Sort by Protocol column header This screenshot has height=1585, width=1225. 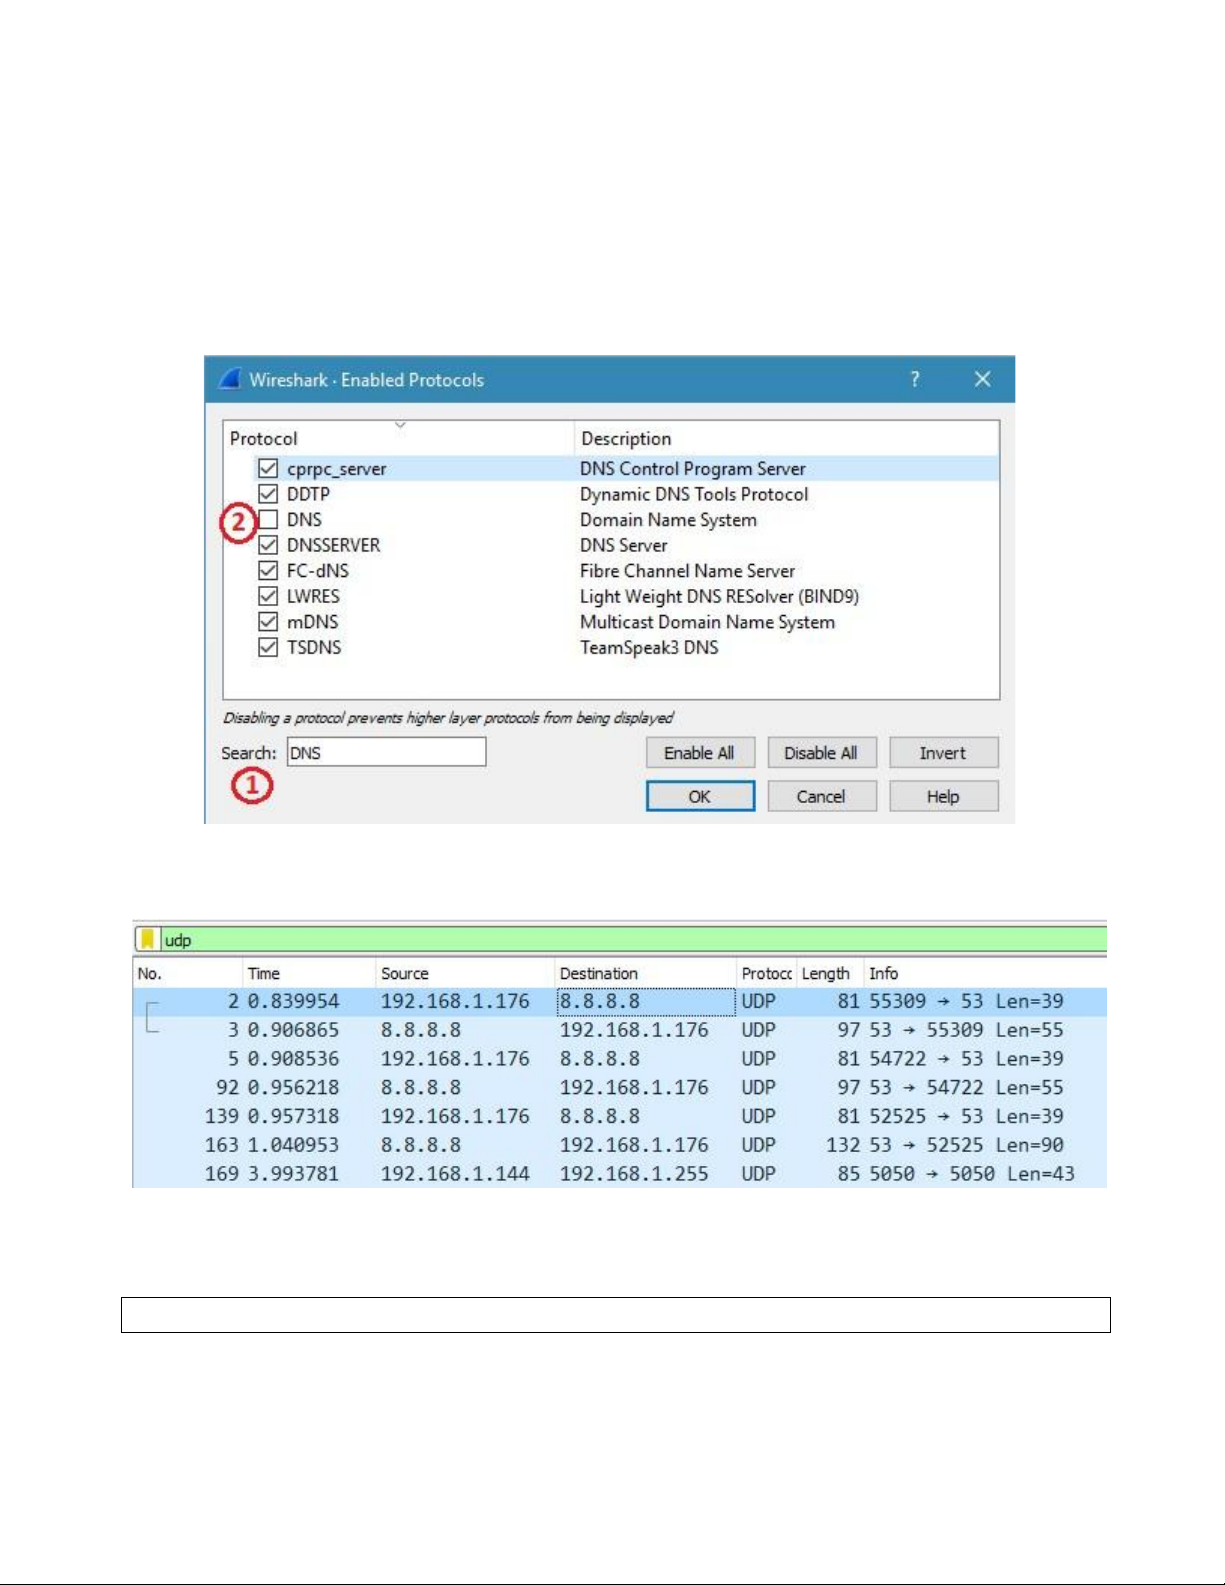264,439
